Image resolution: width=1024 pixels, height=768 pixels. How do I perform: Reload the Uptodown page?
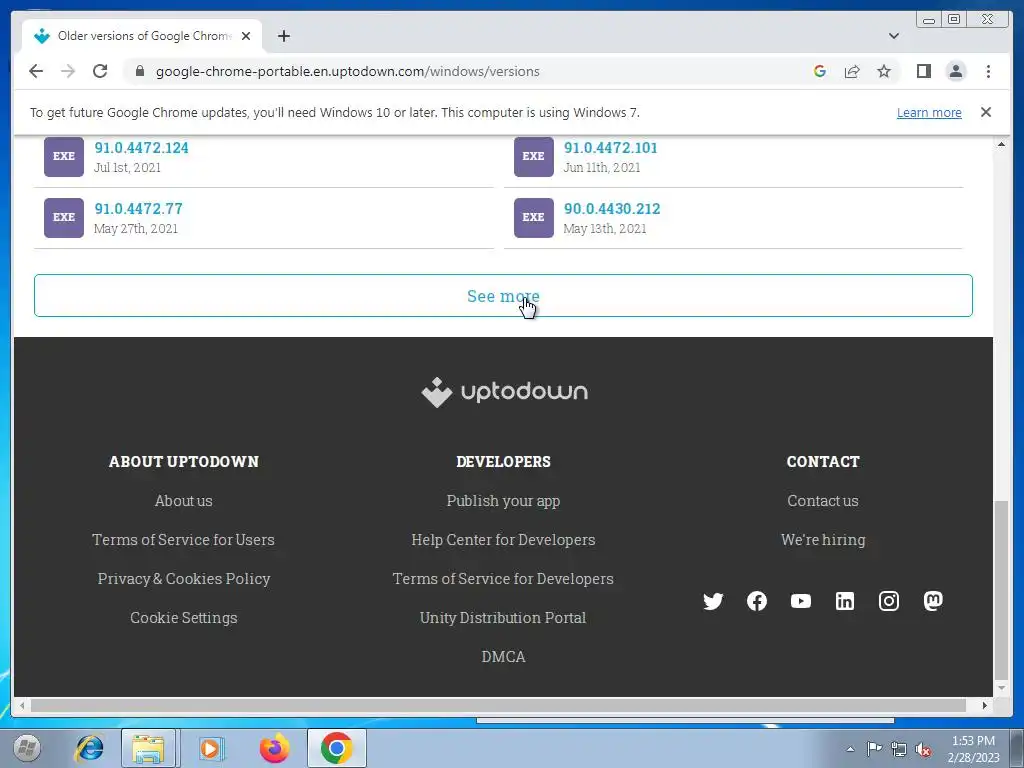point(100,71)
